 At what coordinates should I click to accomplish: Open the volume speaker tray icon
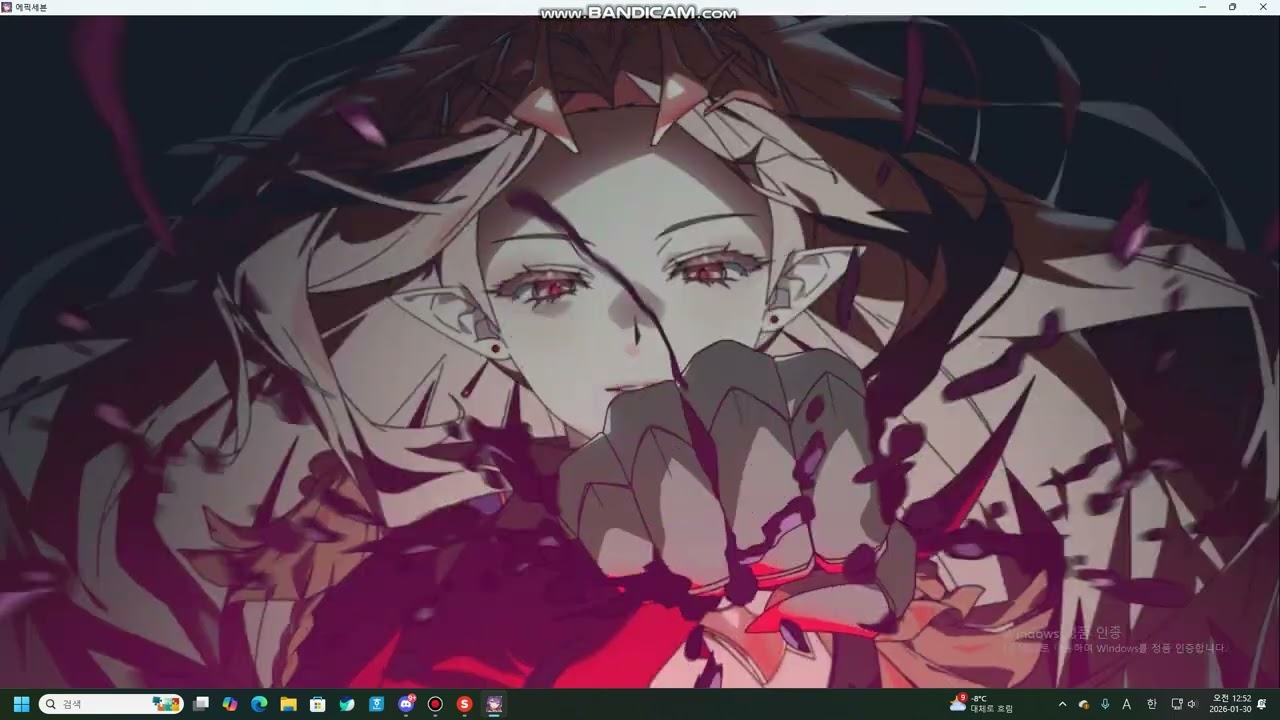tap(1191, 704)
